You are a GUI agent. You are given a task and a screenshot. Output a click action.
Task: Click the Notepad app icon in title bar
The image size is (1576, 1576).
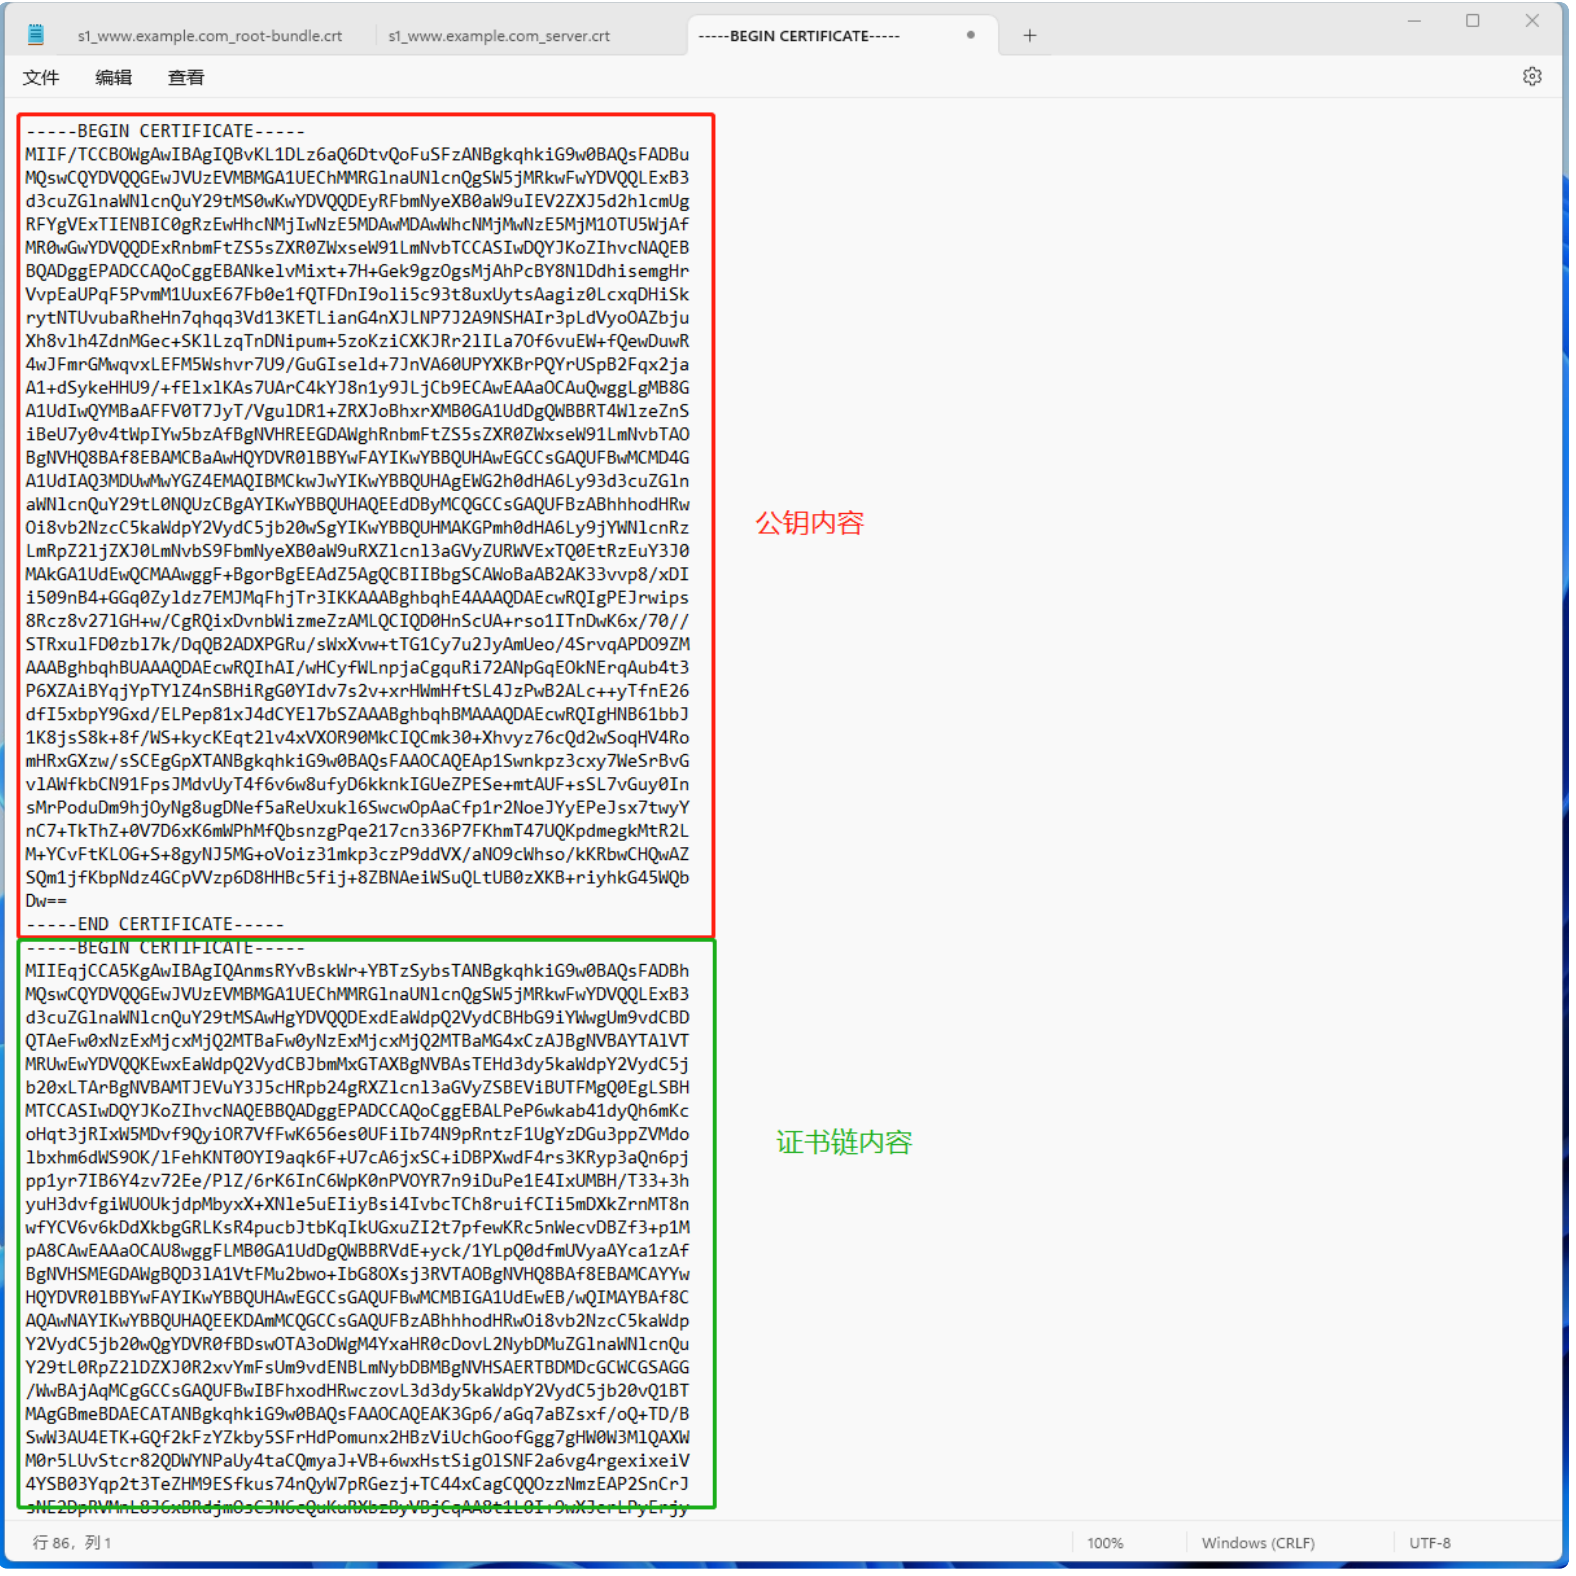point(36,35)
